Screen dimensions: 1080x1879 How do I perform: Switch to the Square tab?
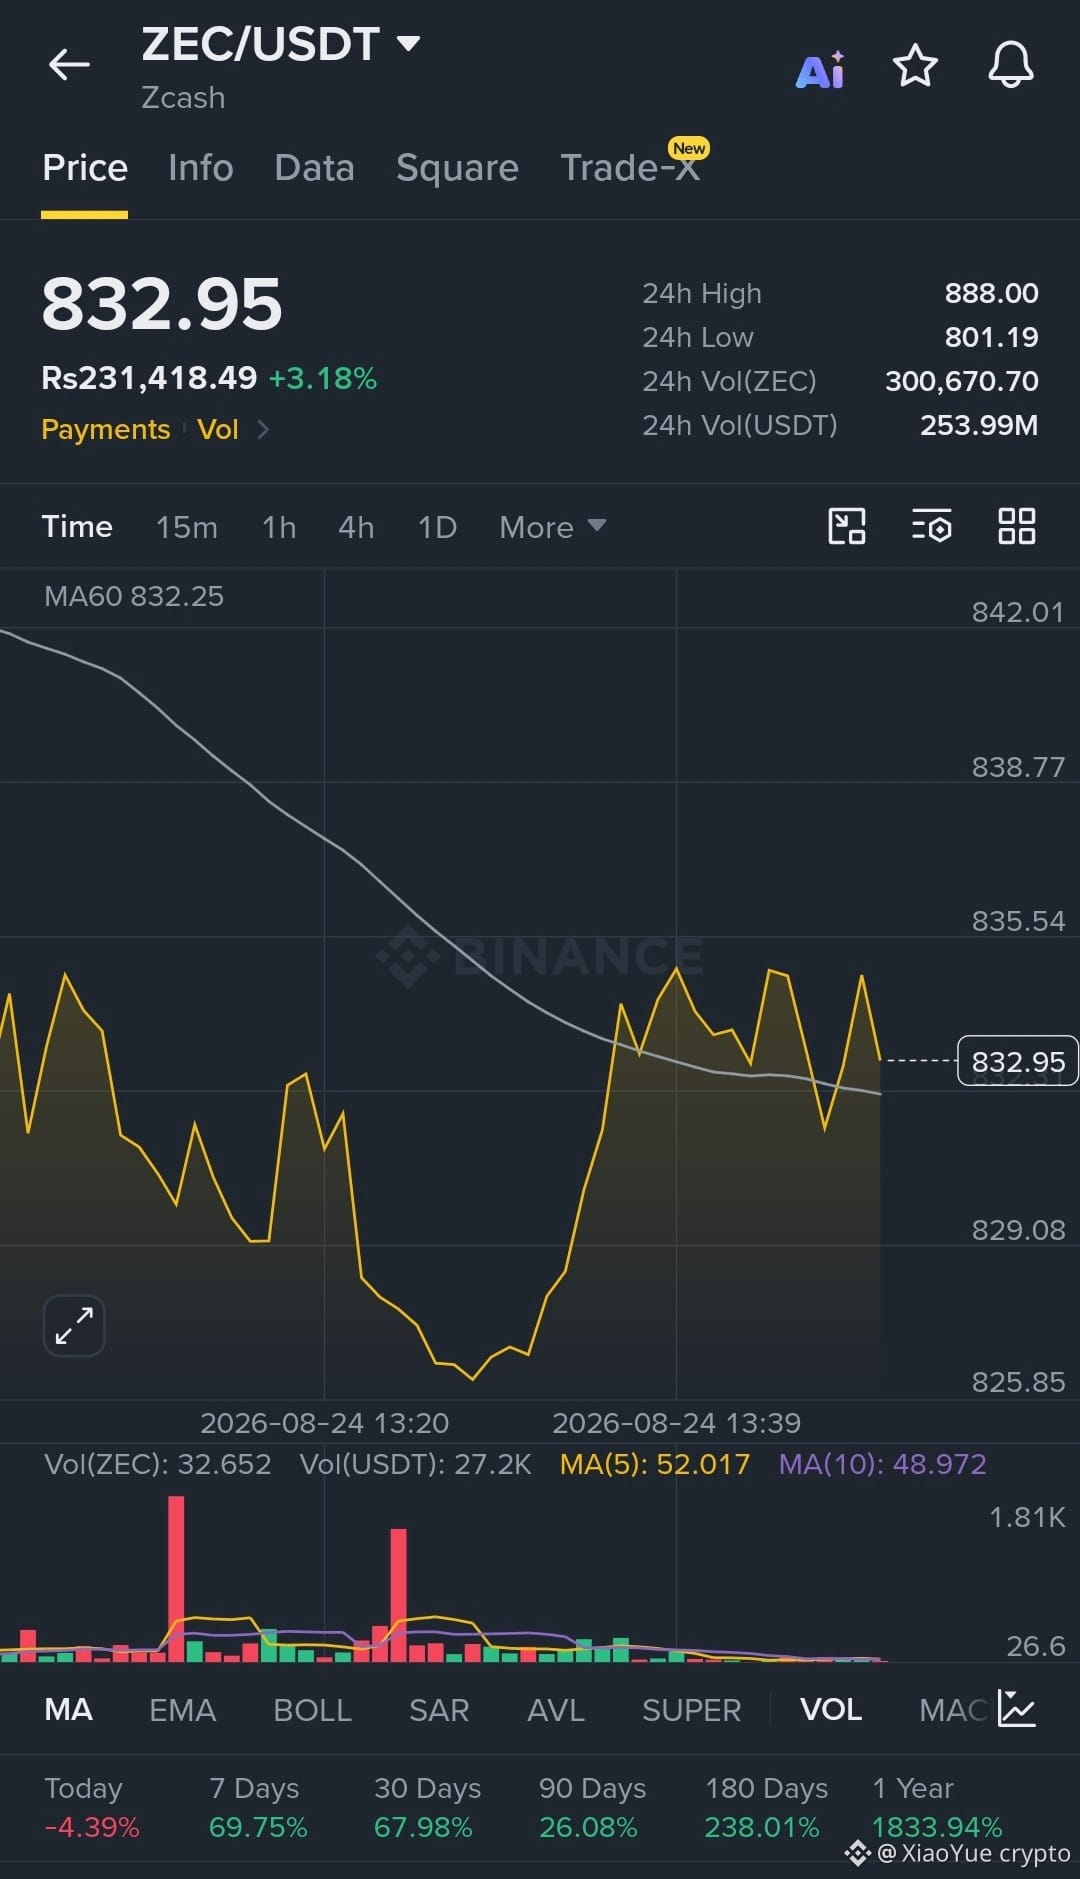pyautogui.click(x=457, y=167)
